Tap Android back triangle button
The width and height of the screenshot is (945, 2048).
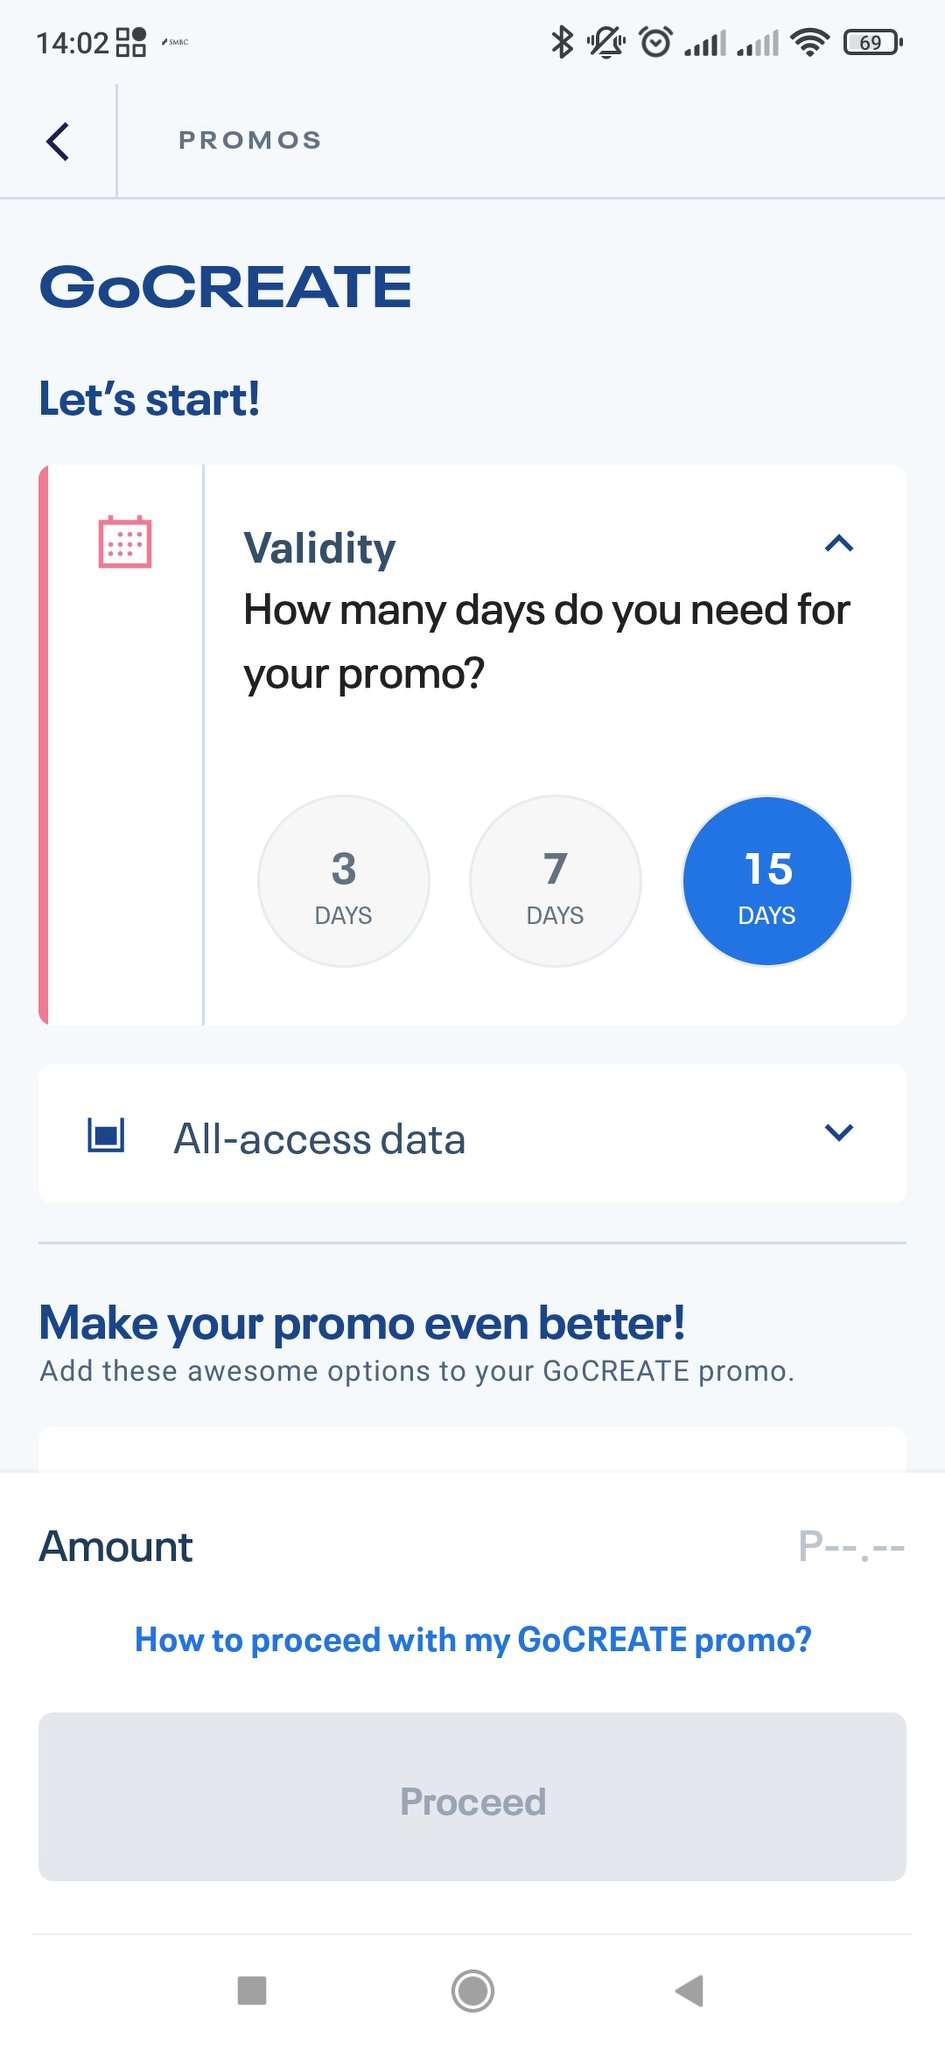(690, 1990)
